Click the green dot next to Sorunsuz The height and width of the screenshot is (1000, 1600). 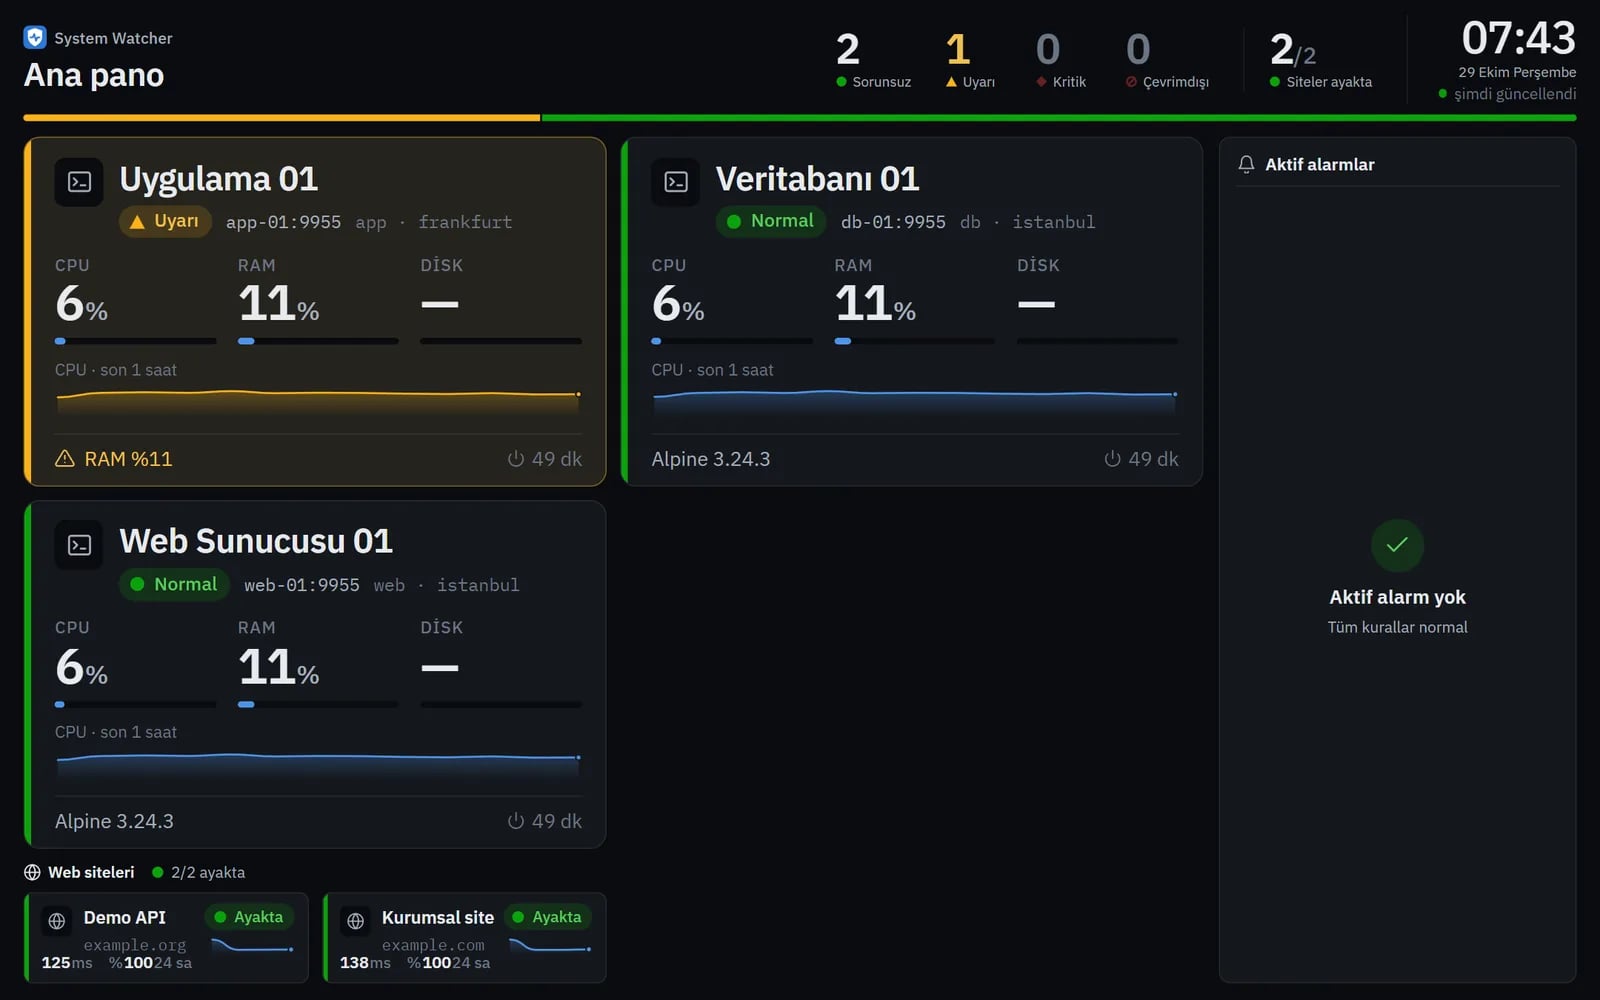click(x=841, y=82)
